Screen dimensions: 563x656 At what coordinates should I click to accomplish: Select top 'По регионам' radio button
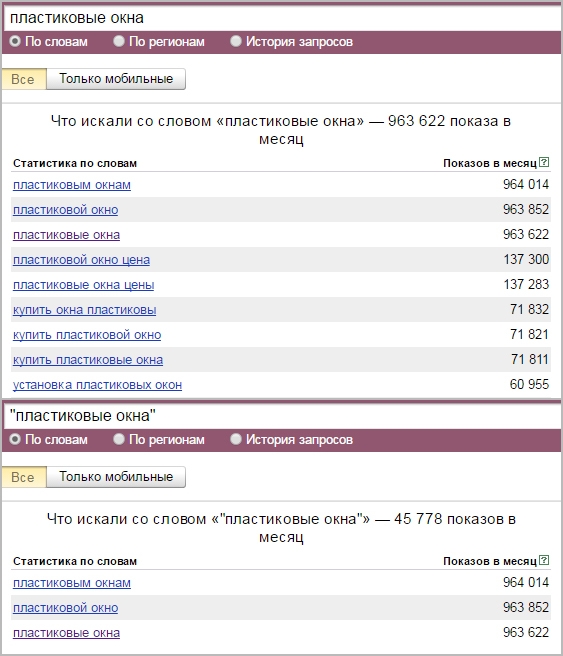[x=119, y=41]
